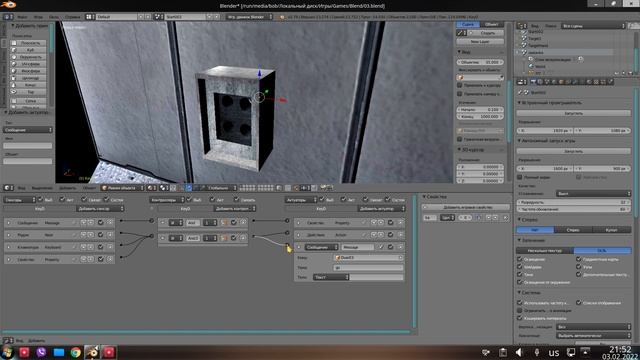The width and height of the screenshot is (640, 360).
Task: Open the Render tab in Properties editor
Action: [533, 82]
